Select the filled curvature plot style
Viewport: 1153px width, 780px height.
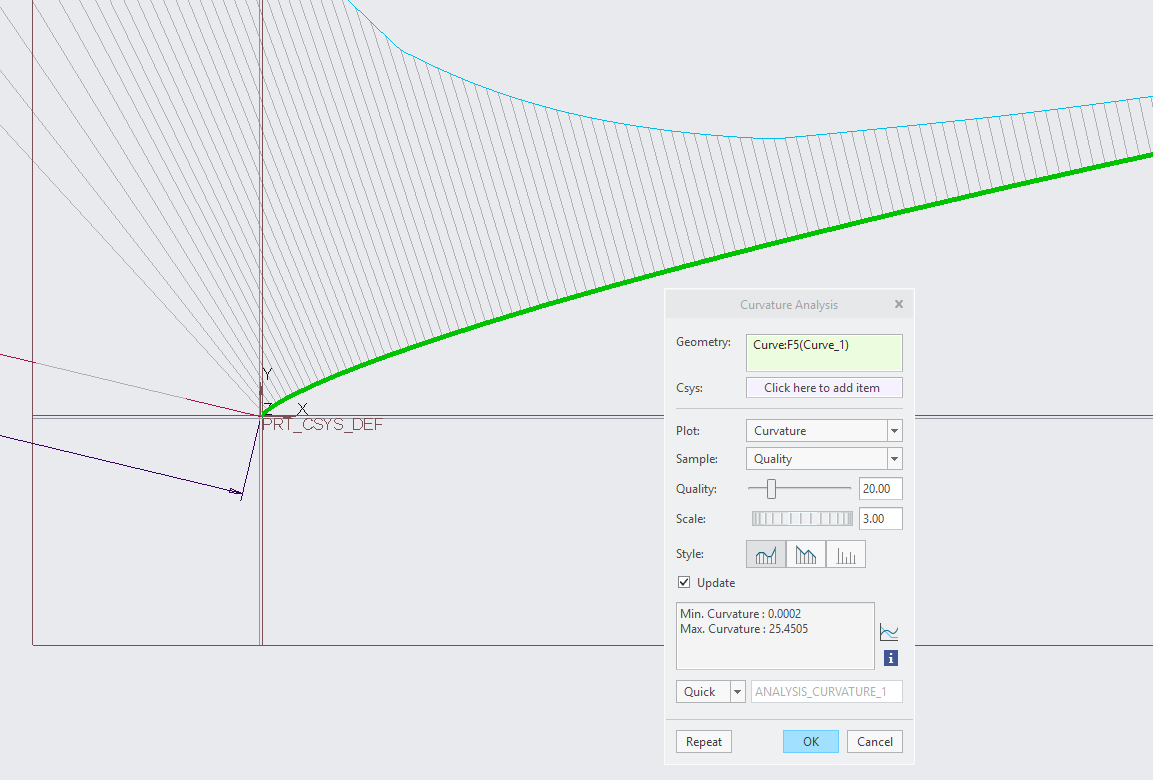click(x=766, y=553)
